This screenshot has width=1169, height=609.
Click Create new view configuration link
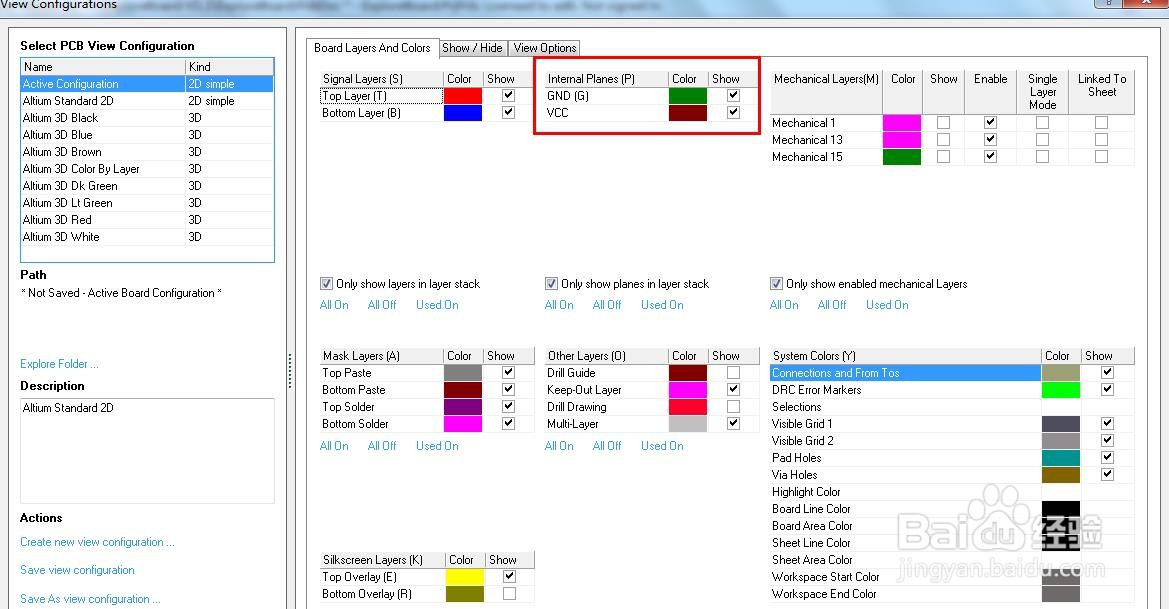(97, 542)
